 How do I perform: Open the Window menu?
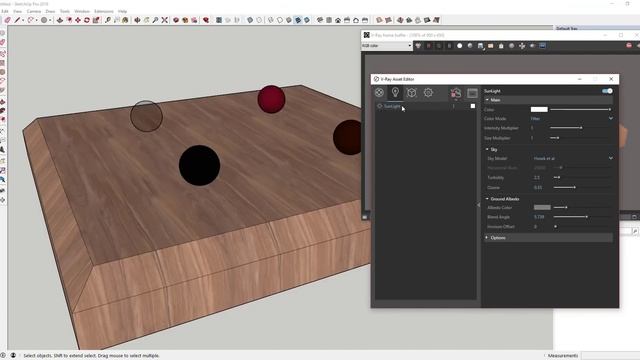pyautogui.click(x=82, y=11)
